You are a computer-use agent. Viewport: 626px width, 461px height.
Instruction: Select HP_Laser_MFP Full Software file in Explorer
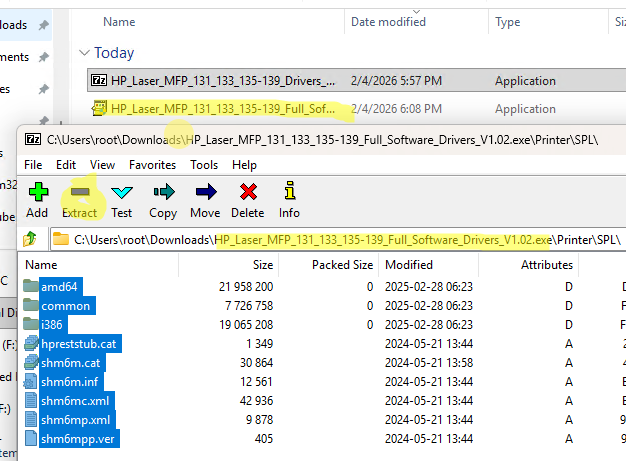coord(222,109)
